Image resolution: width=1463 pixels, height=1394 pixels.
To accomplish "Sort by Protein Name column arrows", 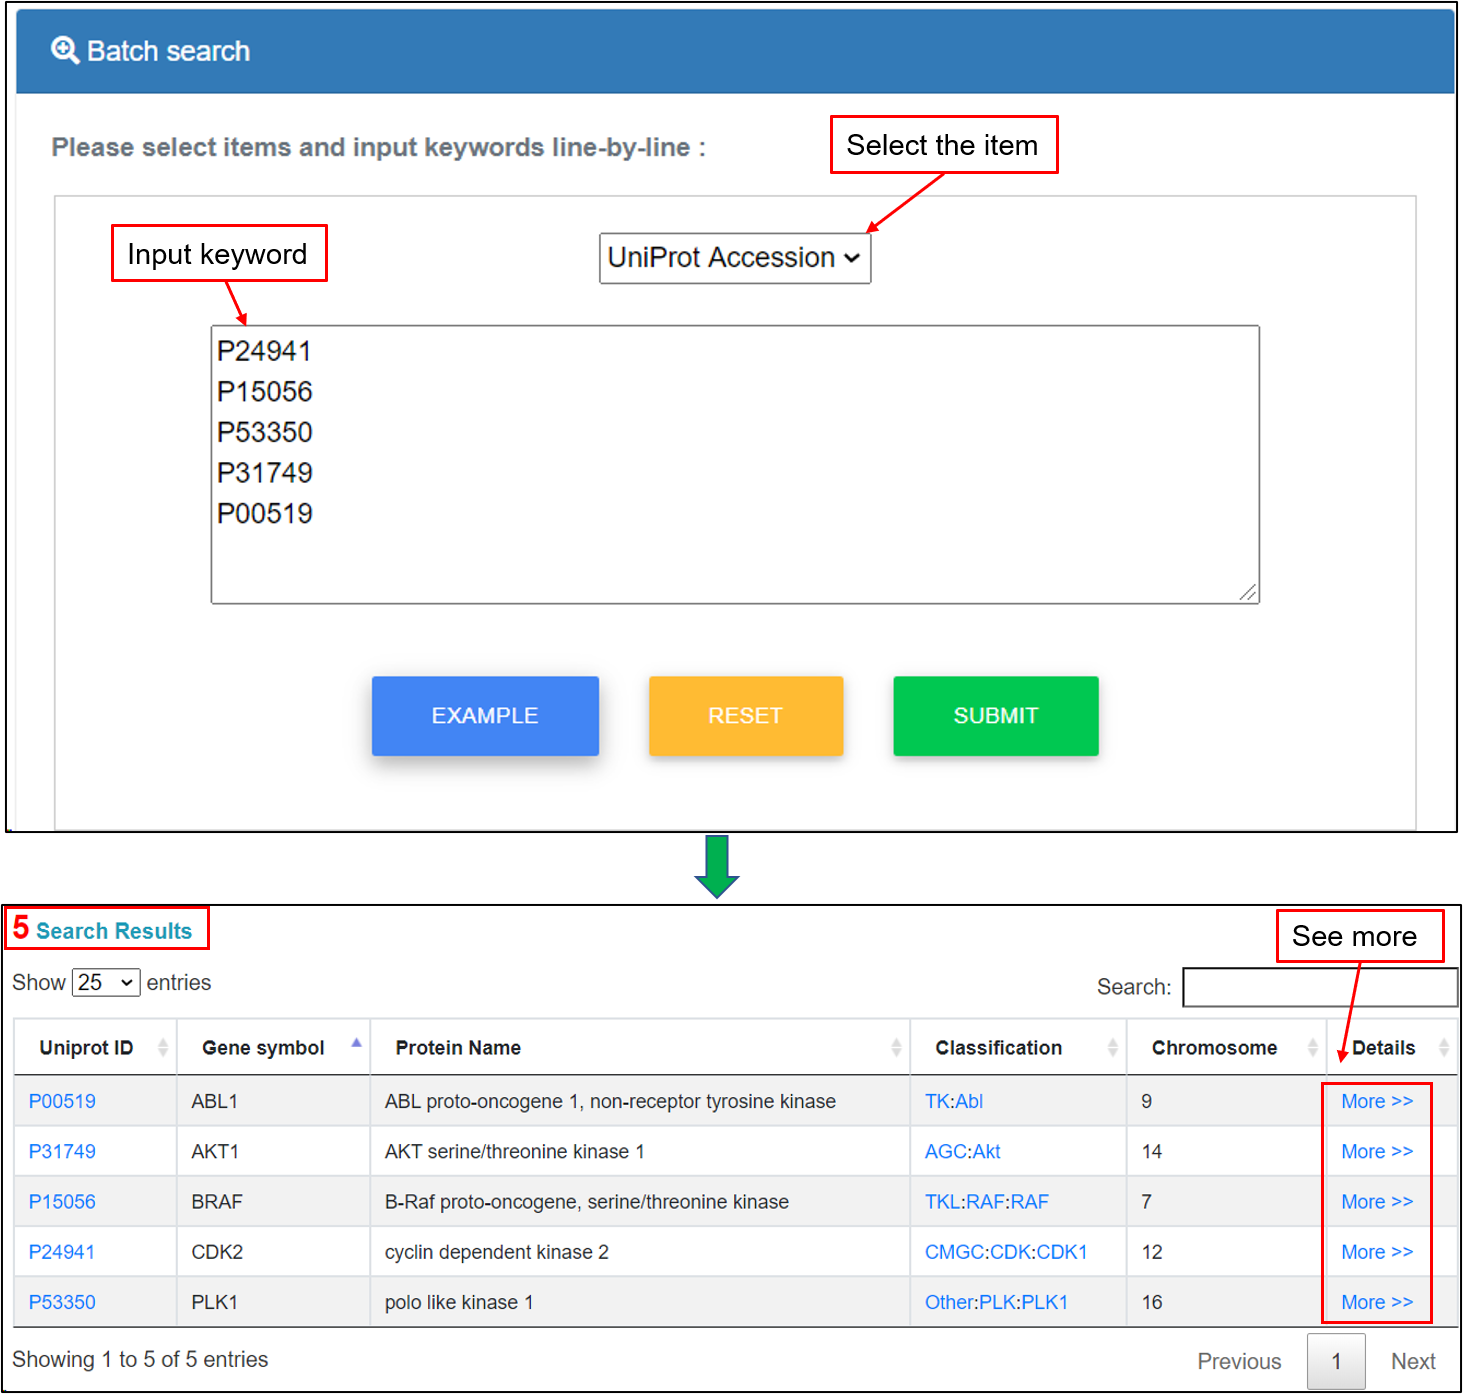I will click(x=896, y=1047).
